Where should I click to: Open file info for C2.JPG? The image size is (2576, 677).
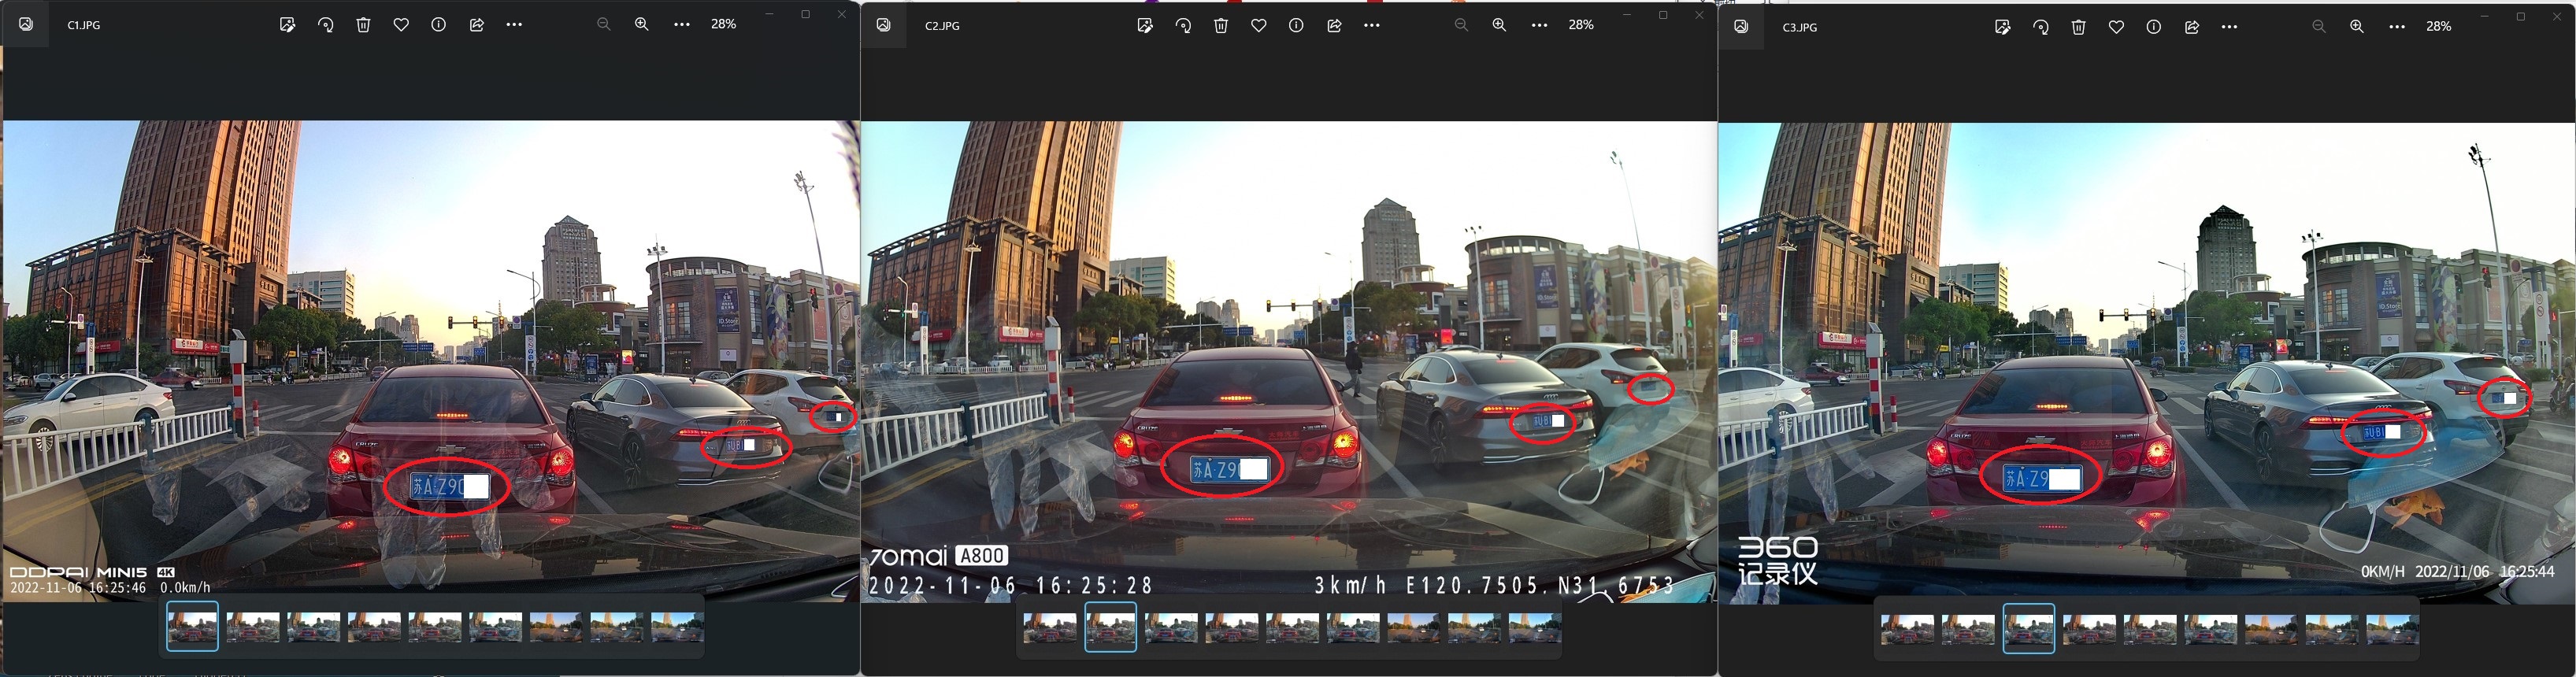(x=1296, y=25)
